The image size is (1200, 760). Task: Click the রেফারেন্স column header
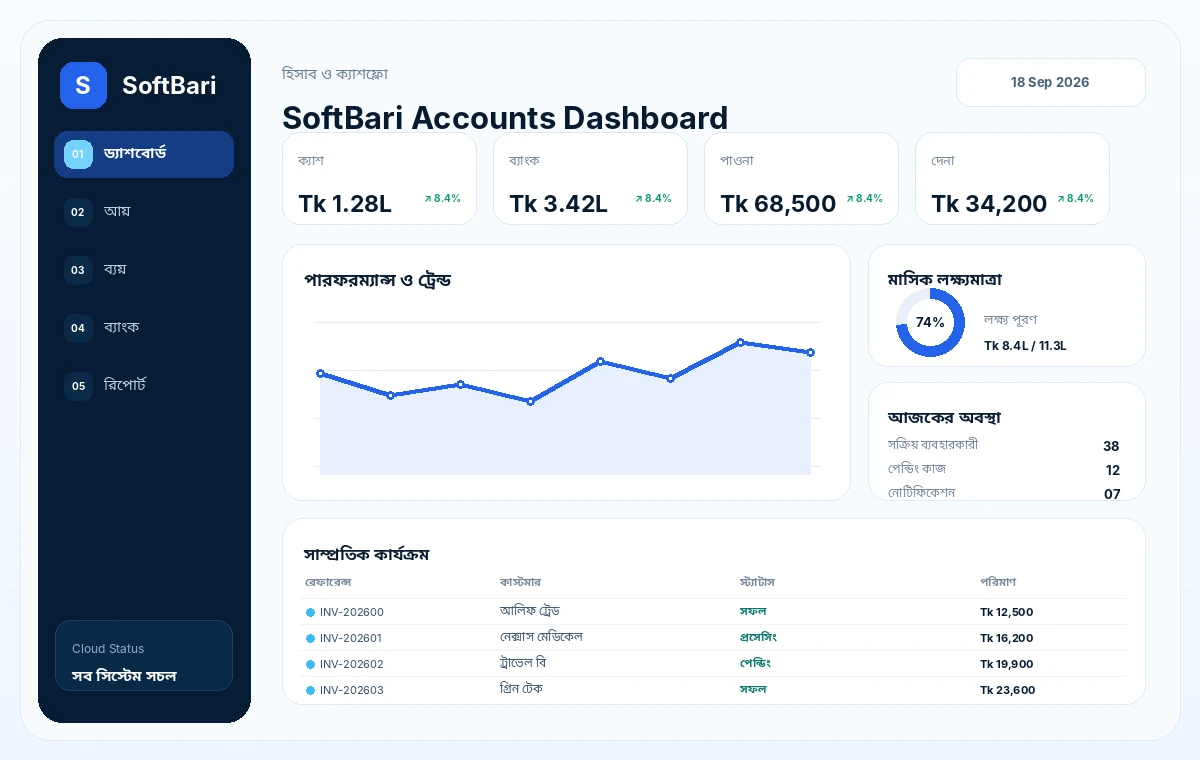[328, 582]
